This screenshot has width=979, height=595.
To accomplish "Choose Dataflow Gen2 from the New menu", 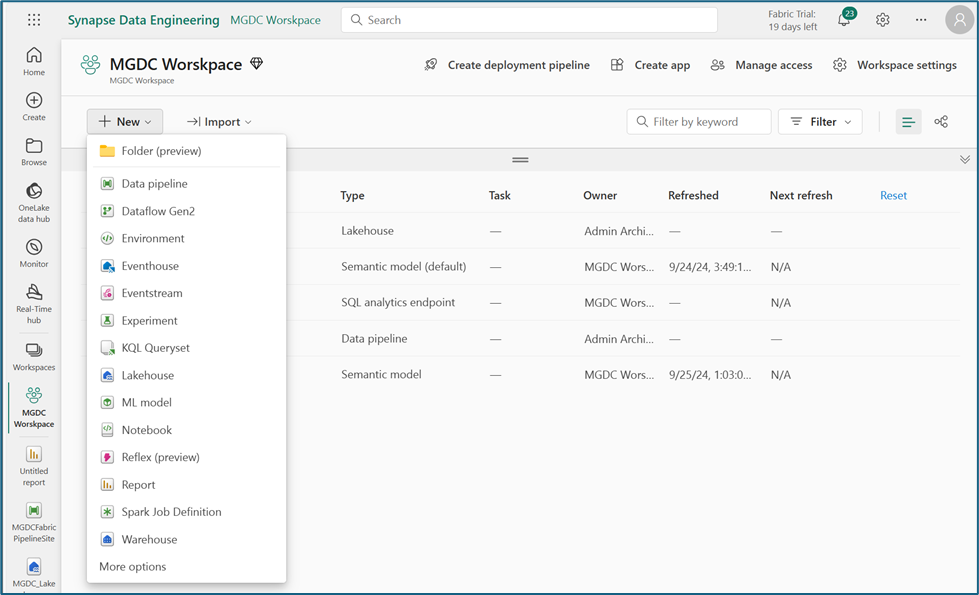I will (x=186, y=211).
